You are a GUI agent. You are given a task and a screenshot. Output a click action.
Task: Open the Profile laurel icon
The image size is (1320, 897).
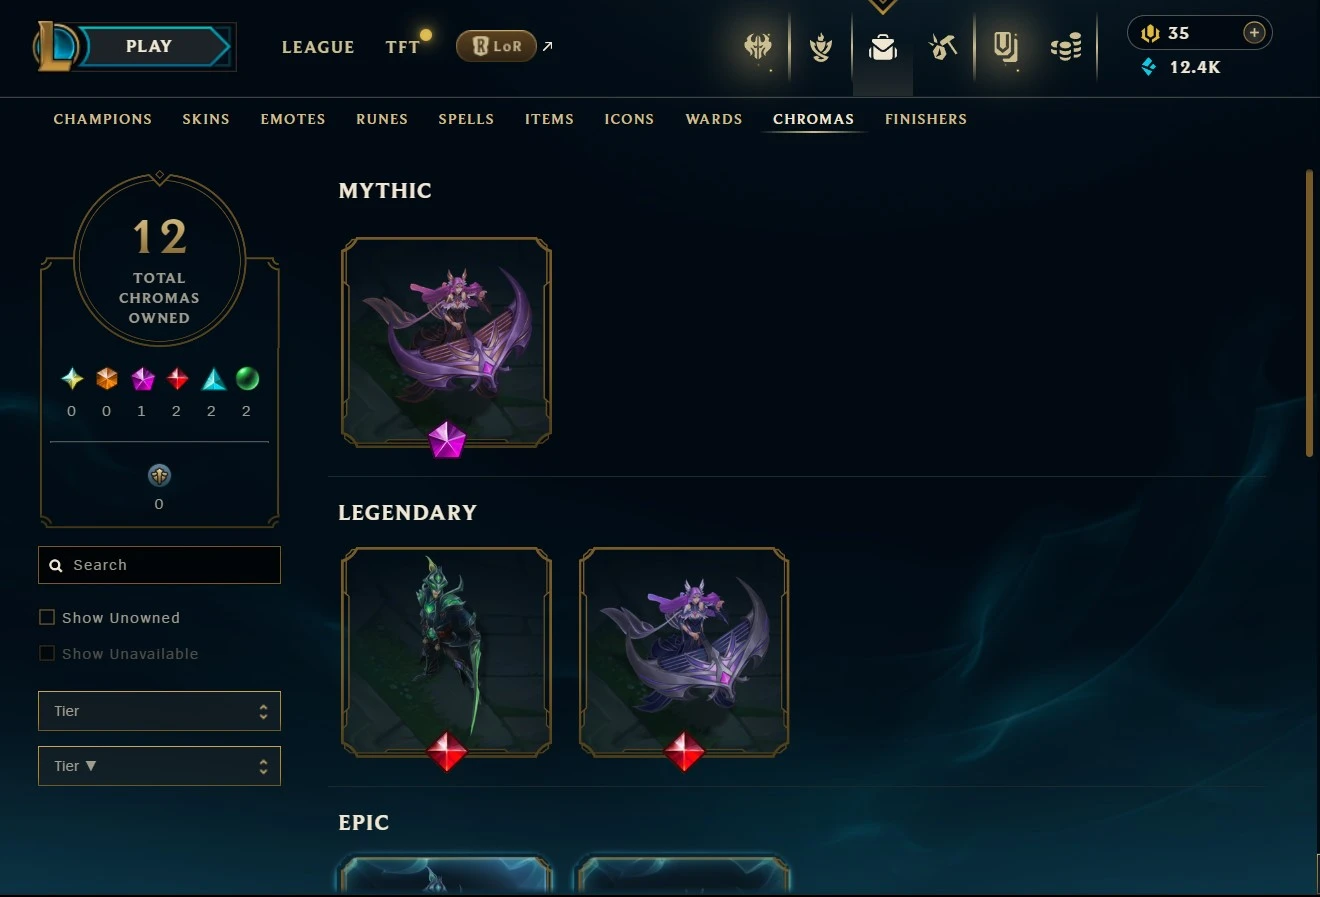tap(821, 47)
